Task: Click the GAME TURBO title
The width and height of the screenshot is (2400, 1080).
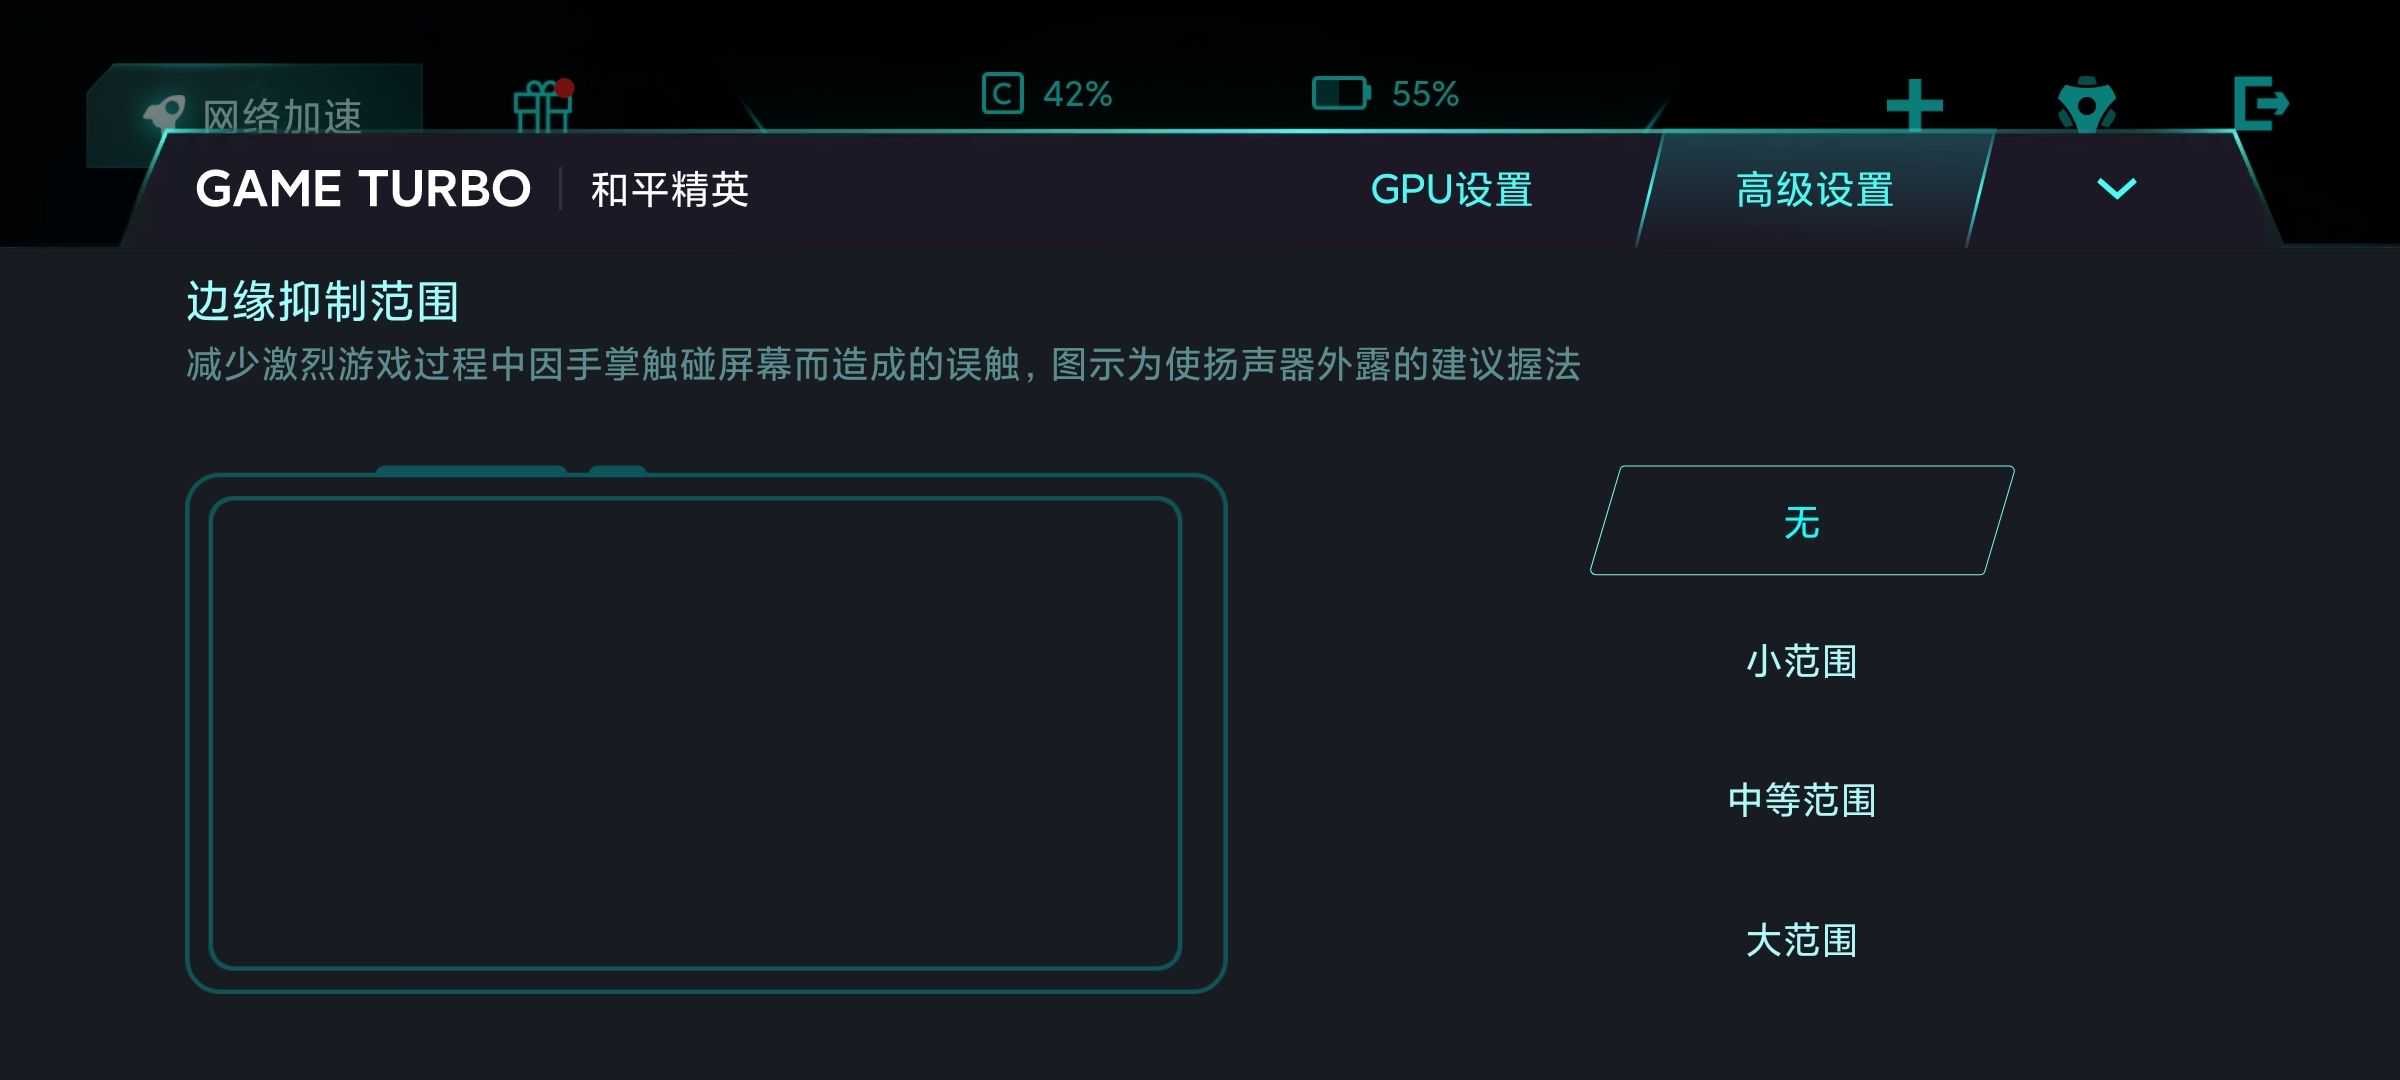Action: point(363,189)
